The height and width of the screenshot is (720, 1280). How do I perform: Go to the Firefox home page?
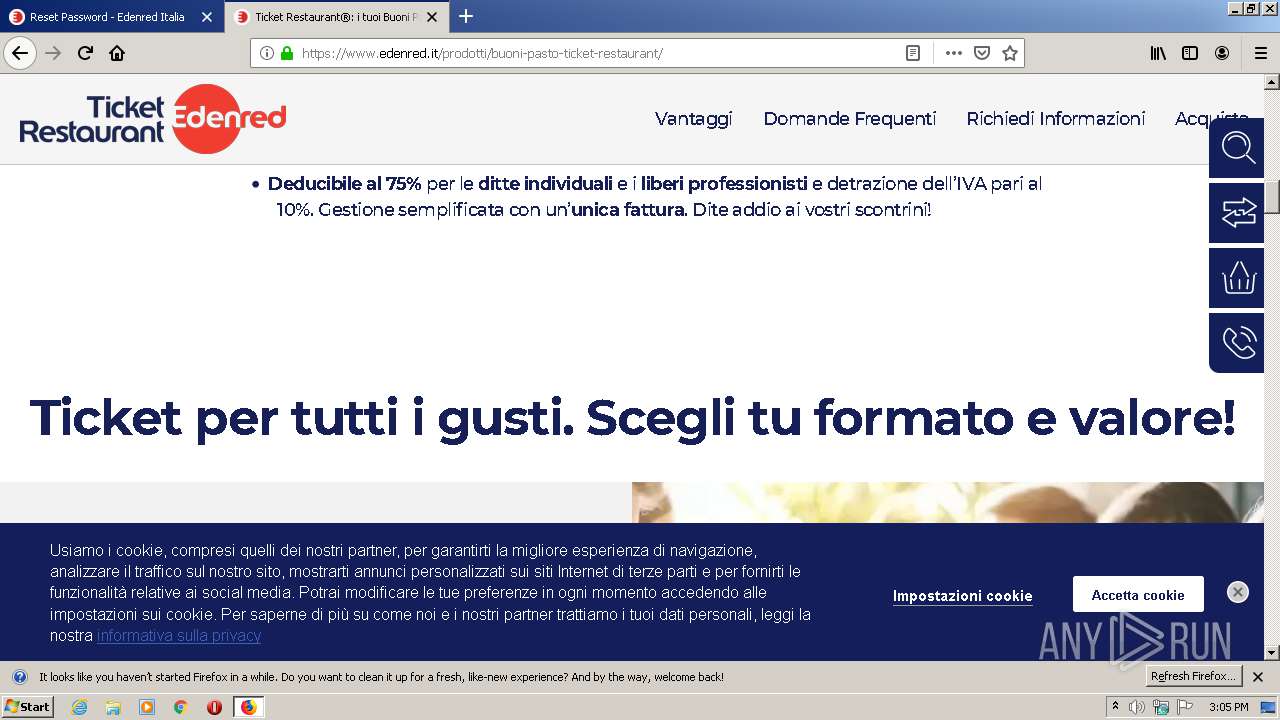tap(117, 53)
